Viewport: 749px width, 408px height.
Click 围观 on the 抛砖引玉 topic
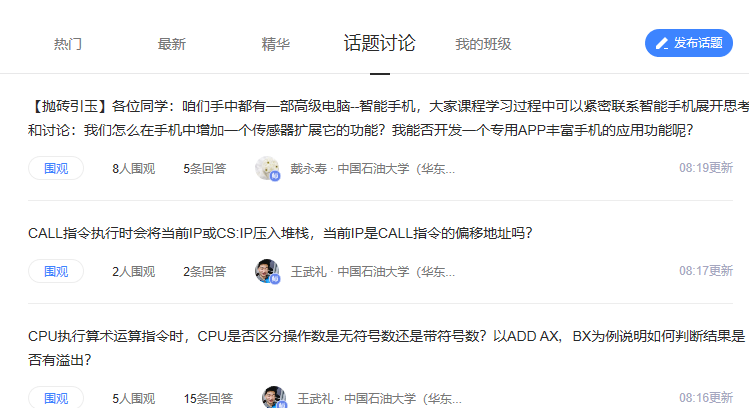pyautogui.click(x=56, y=168)
